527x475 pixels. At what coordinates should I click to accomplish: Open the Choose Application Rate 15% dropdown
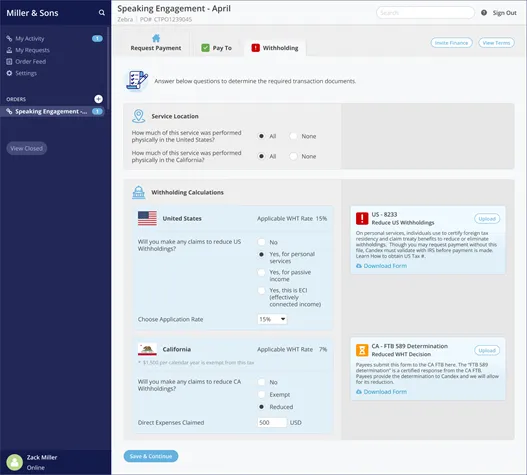[272, 319]
